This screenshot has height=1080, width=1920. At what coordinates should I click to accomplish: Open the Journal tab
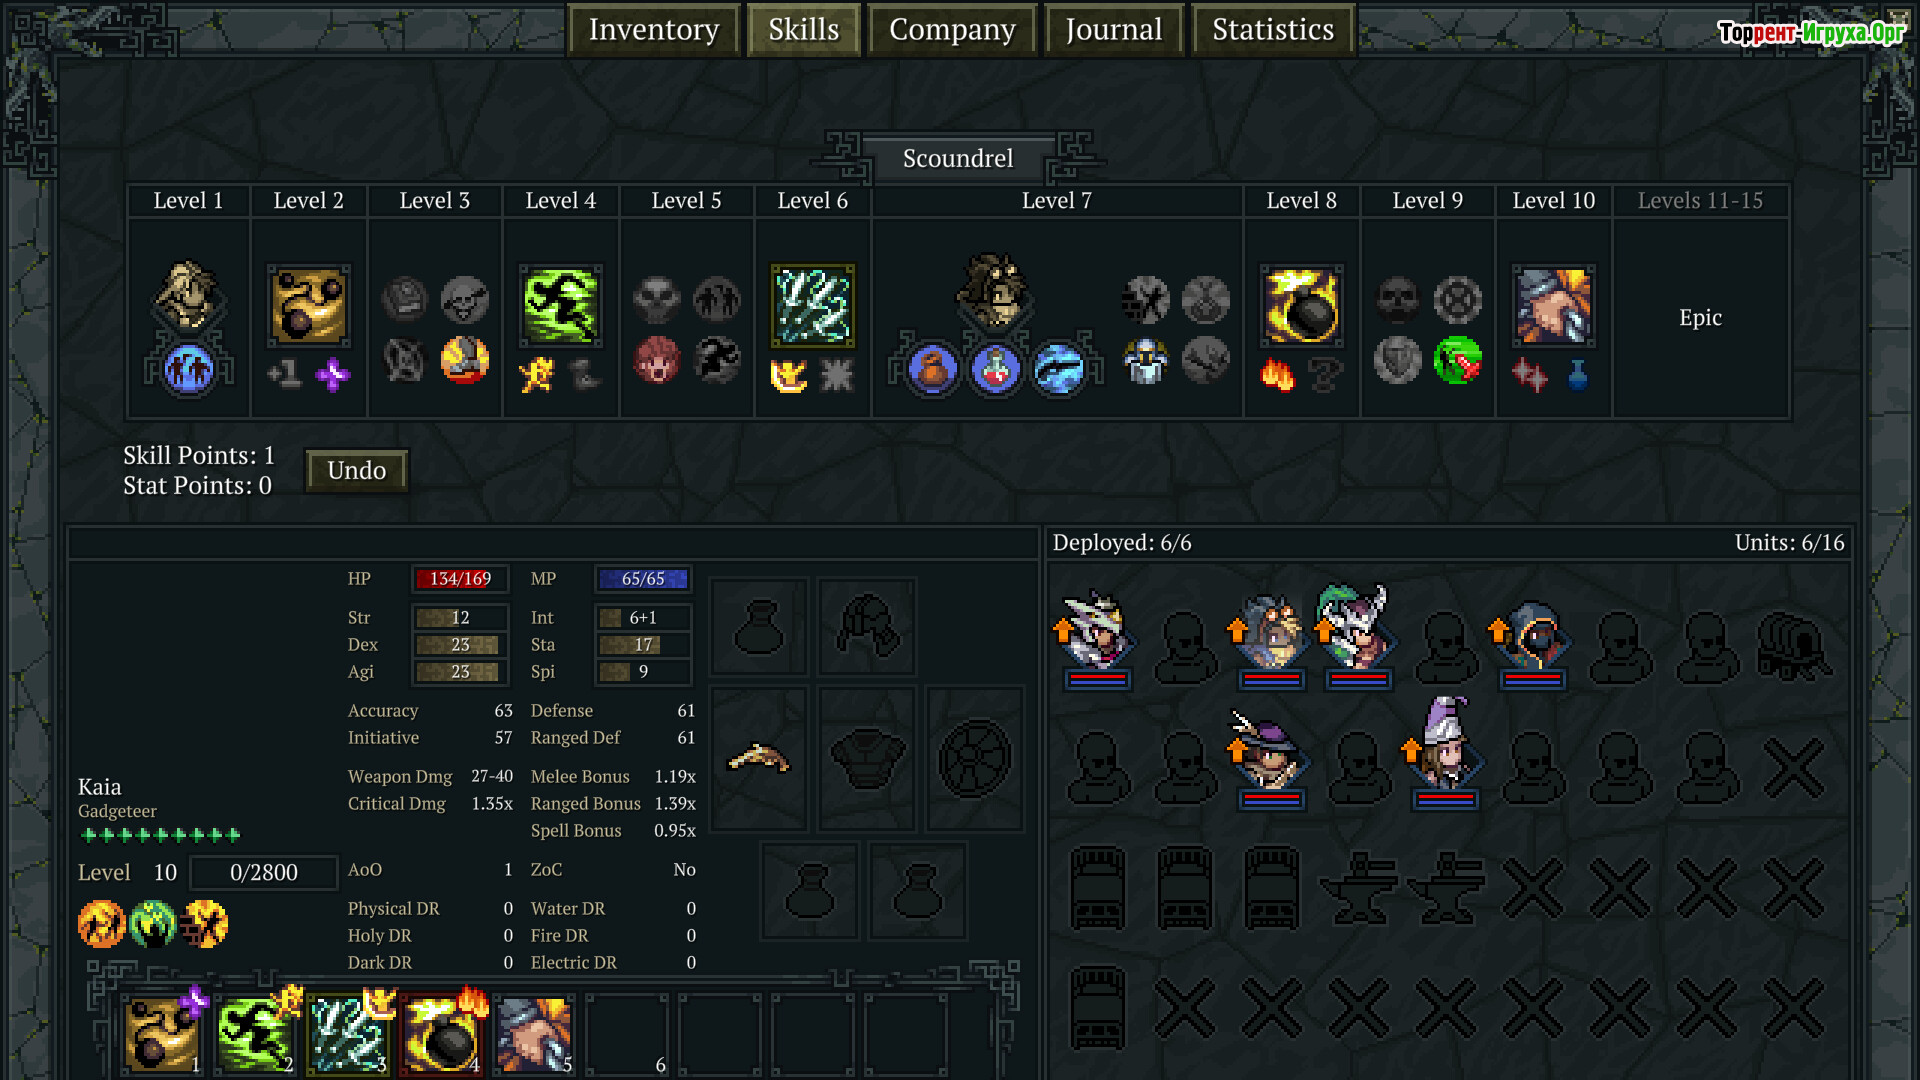1114,30
